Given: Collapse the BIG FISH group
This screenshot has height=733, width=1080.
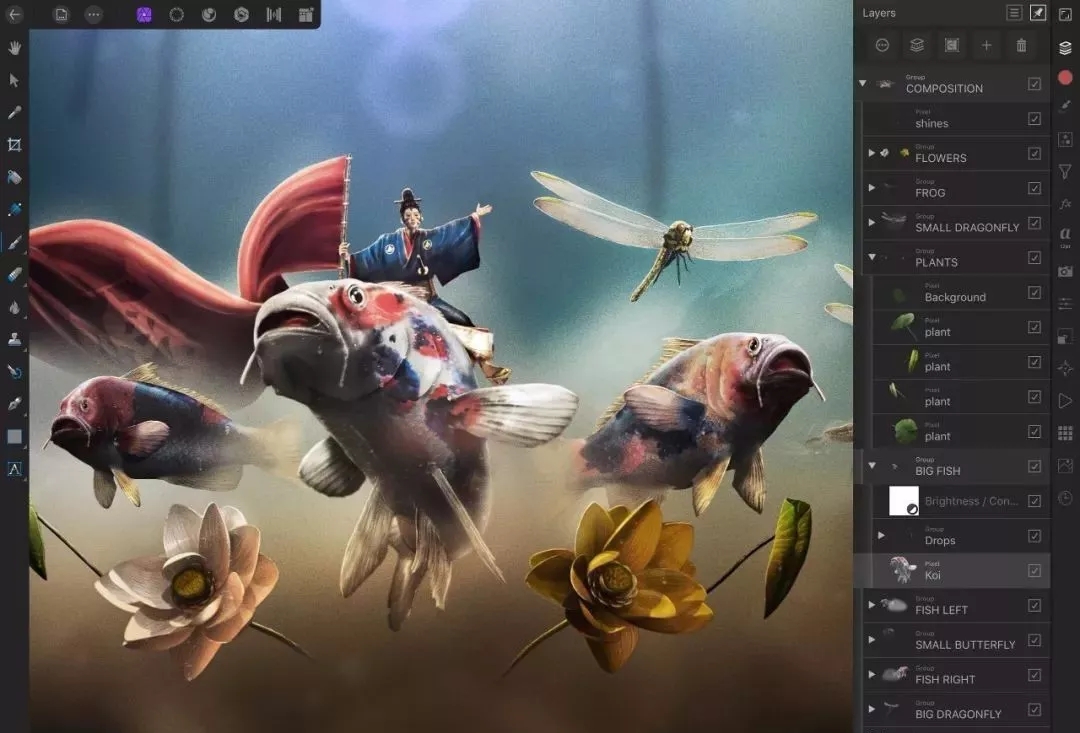Looking at the screenshot, I should (x=872, y=466).
